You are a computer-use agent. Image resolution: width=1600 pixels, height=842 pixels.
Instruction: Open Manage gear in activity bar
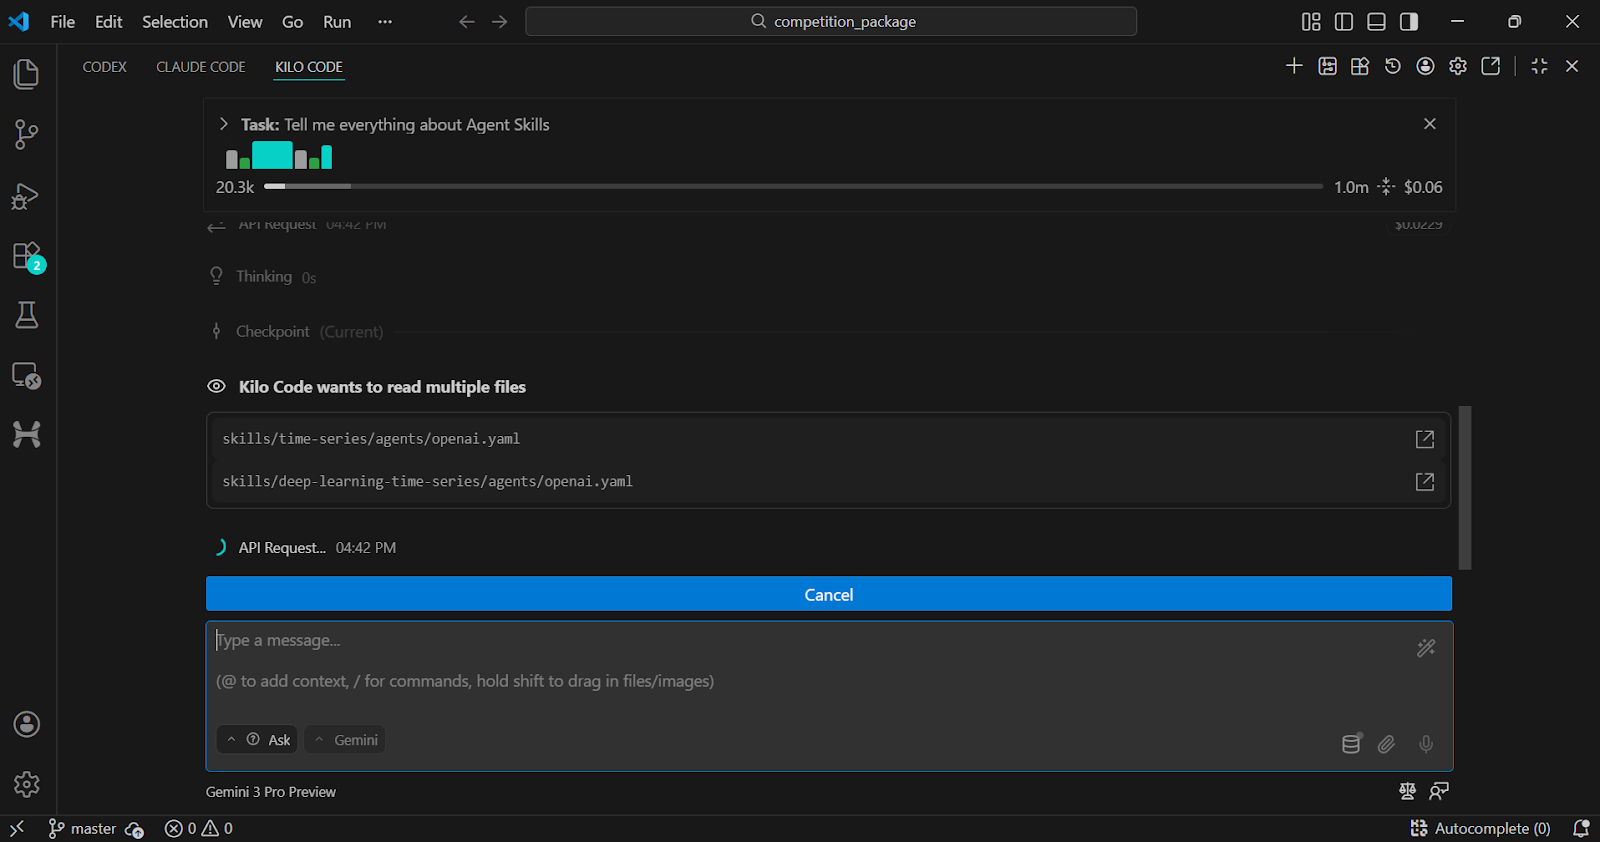27,784
